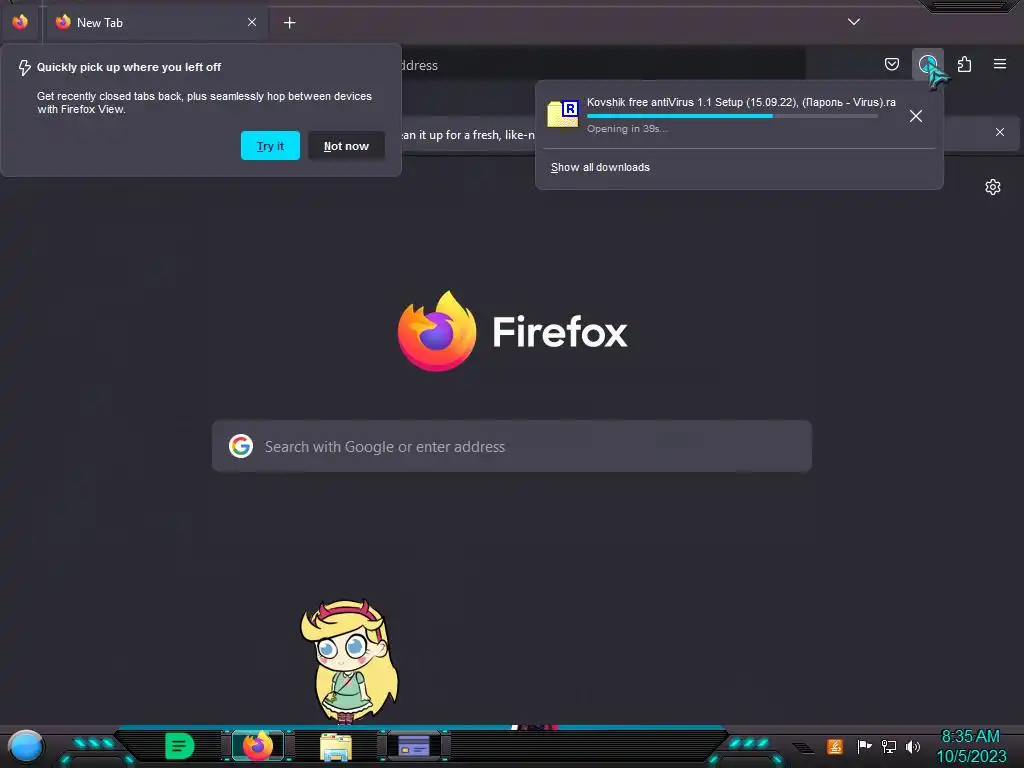Click the RAR archive file icon
Image resolution: width=1024 pixels, height=768 pixels.
(563, 114)
